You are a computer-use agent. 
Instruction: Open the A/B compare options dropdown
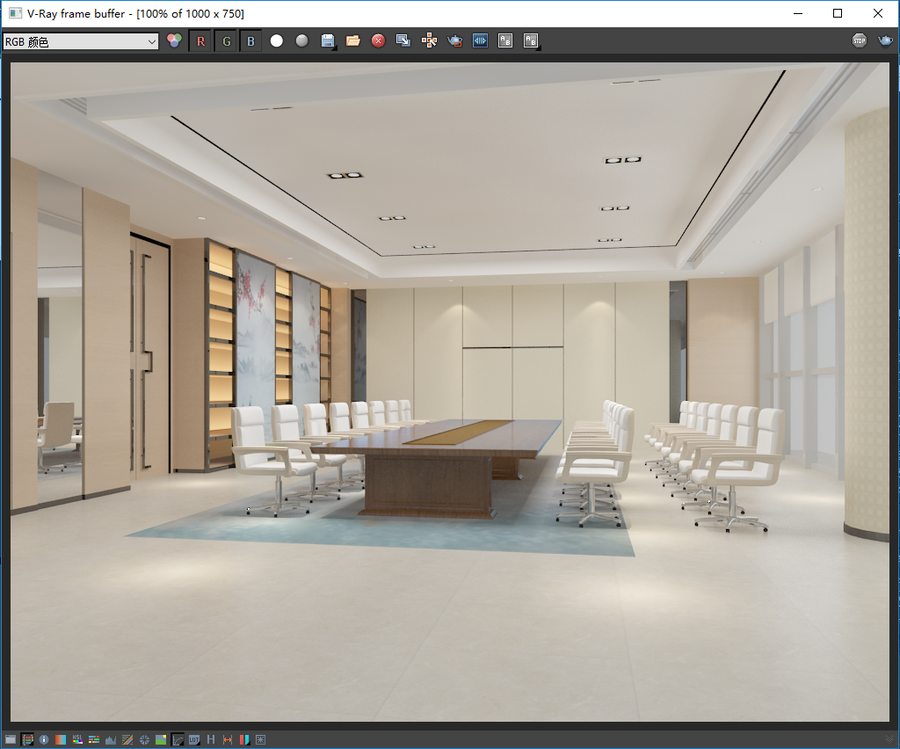(531, 41)
